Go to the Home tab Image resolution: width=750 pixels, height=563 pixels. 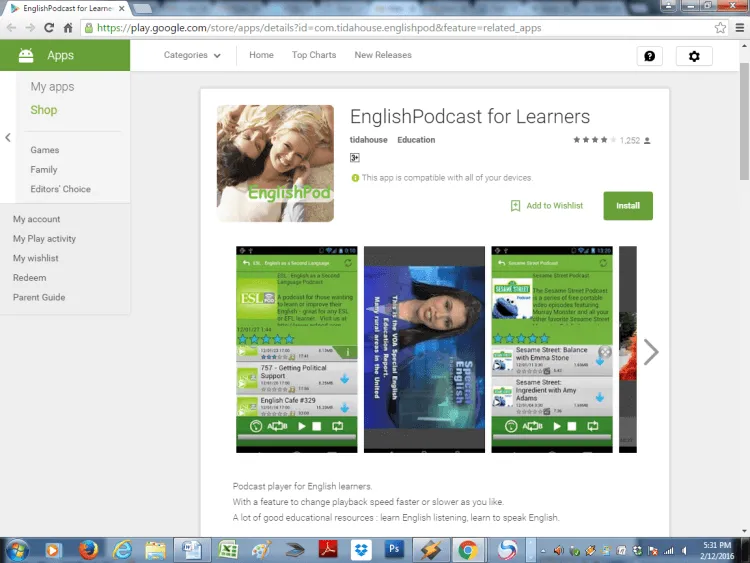[261, 55]
